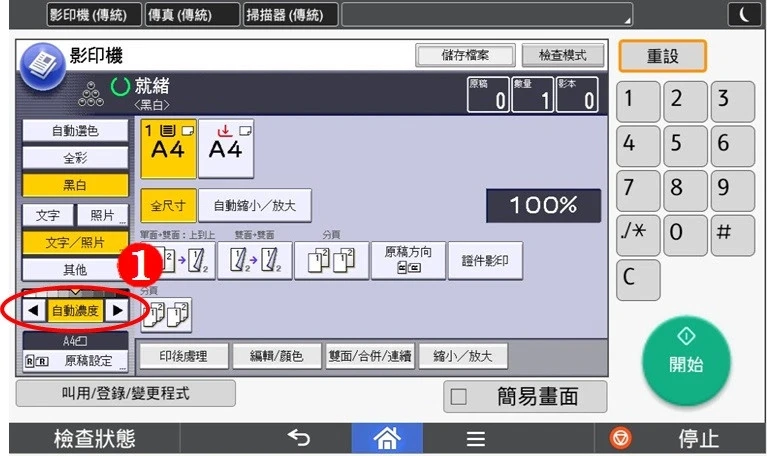Tap number key 6

pos(733,146)
